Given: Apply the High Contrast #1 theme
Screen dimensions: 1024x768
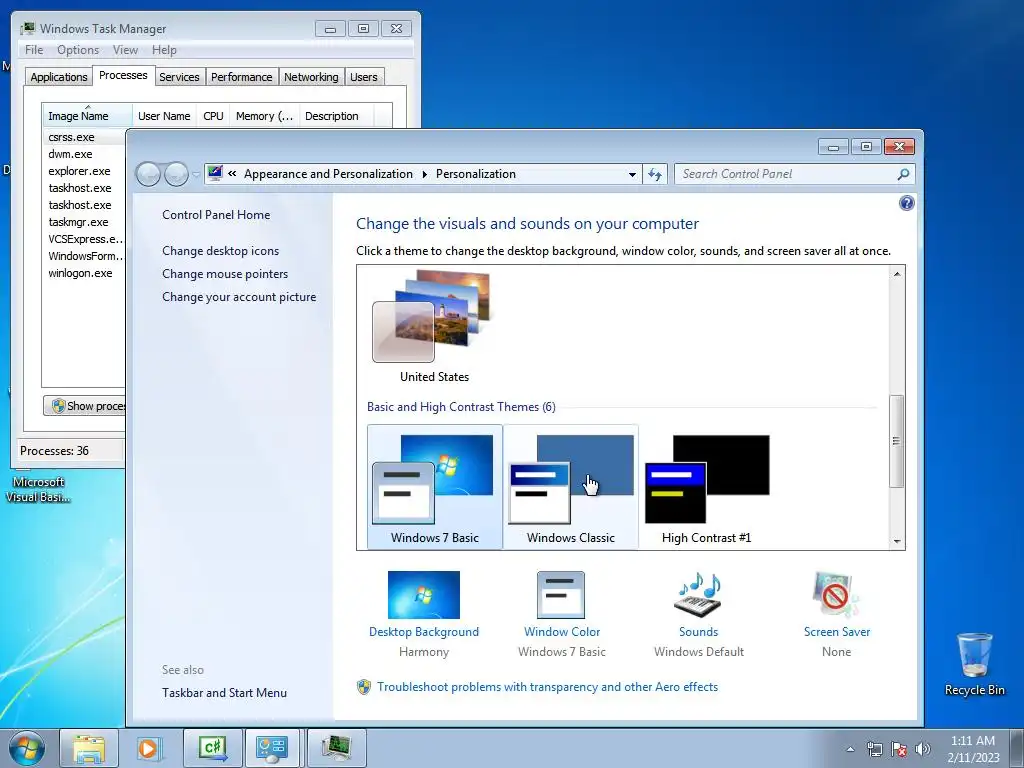Looking at the screenshot, I should [x=707, y=487].
